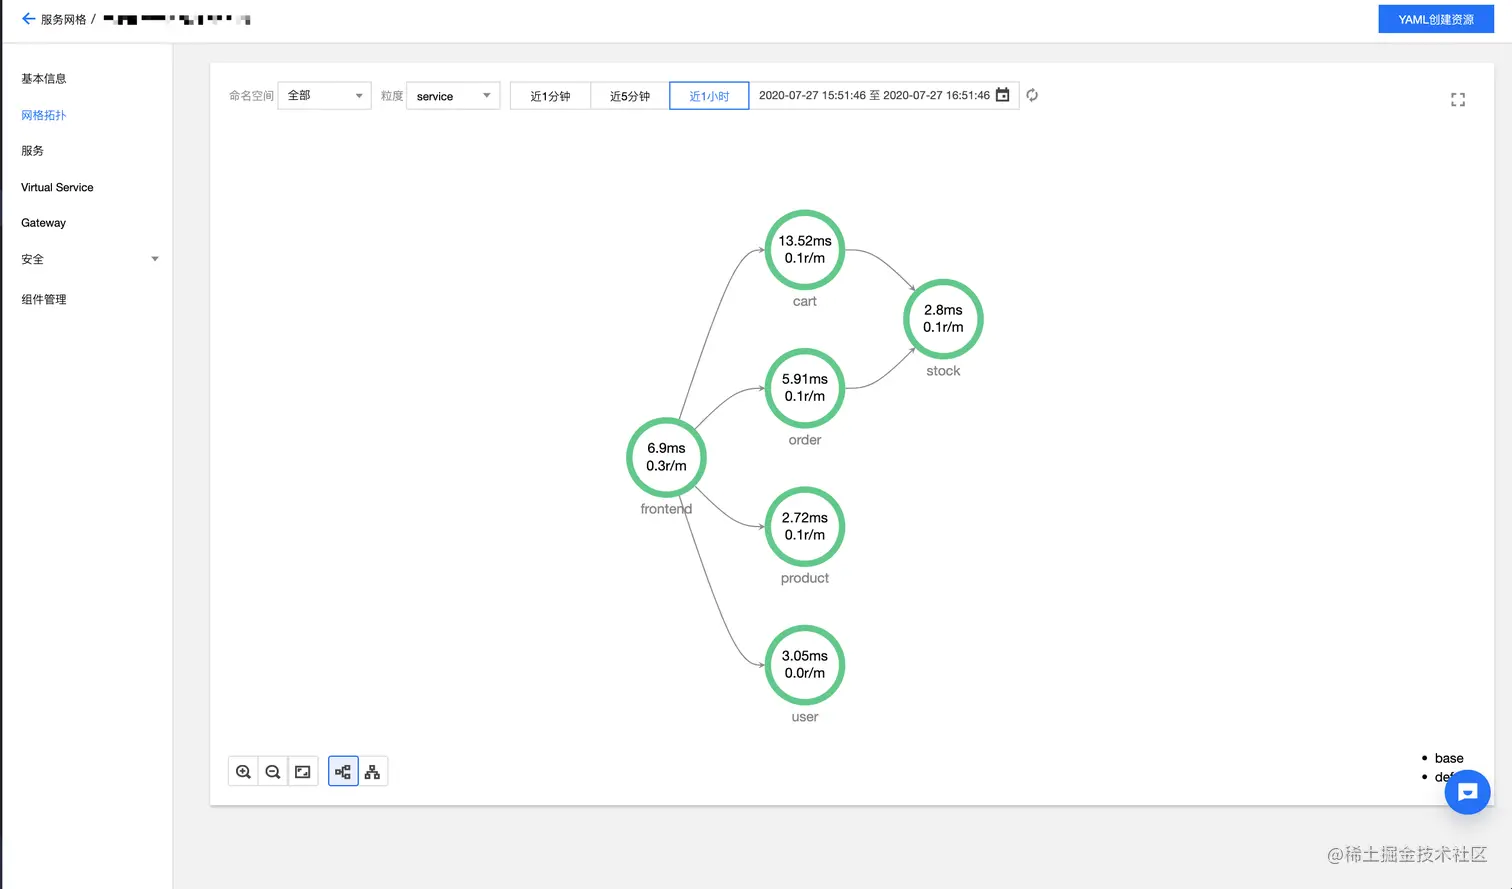1512x889 pixels.
Task: Click the date range input field
Action: (x=884, y=96)
